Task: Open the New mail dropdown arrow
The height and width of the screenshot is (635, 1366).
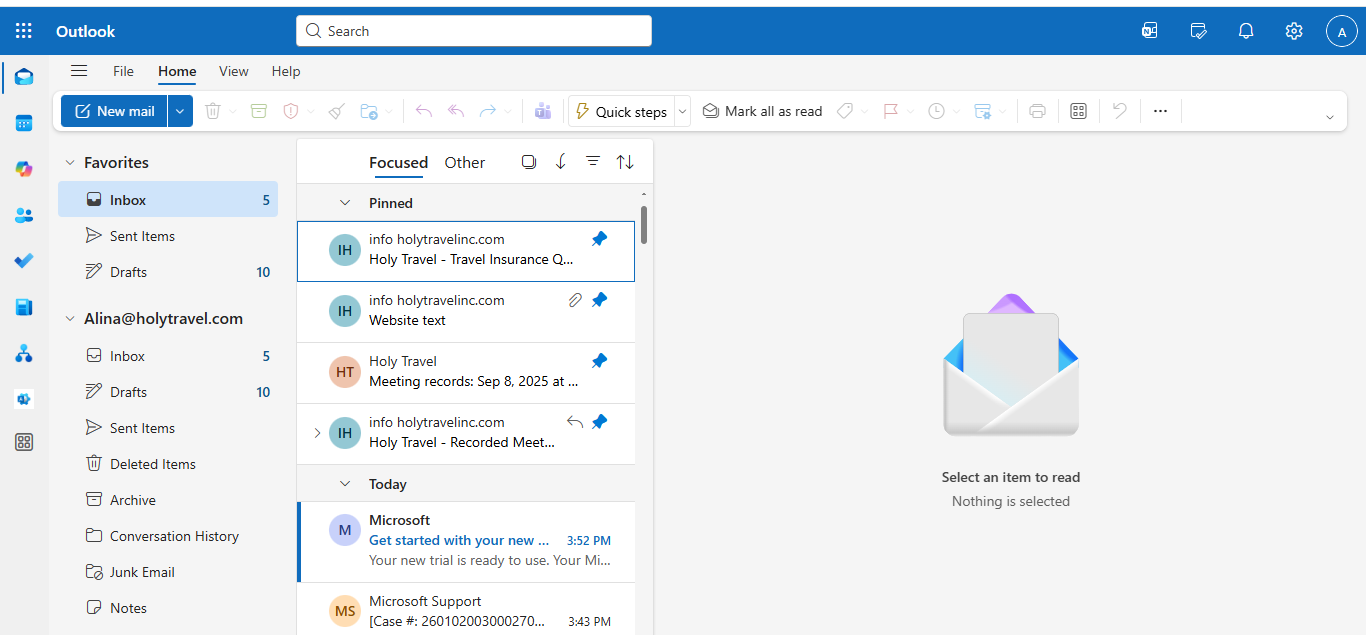Action: coord(180,111)
